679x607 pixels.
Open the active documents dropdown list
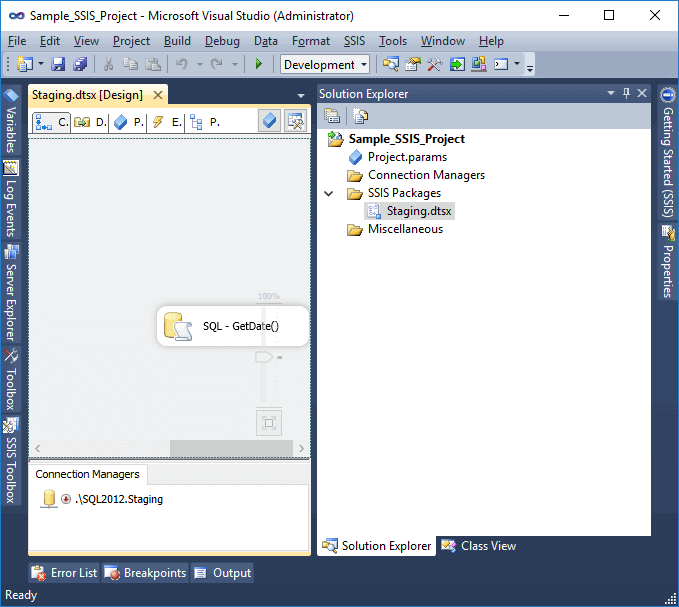click(301, 96)
